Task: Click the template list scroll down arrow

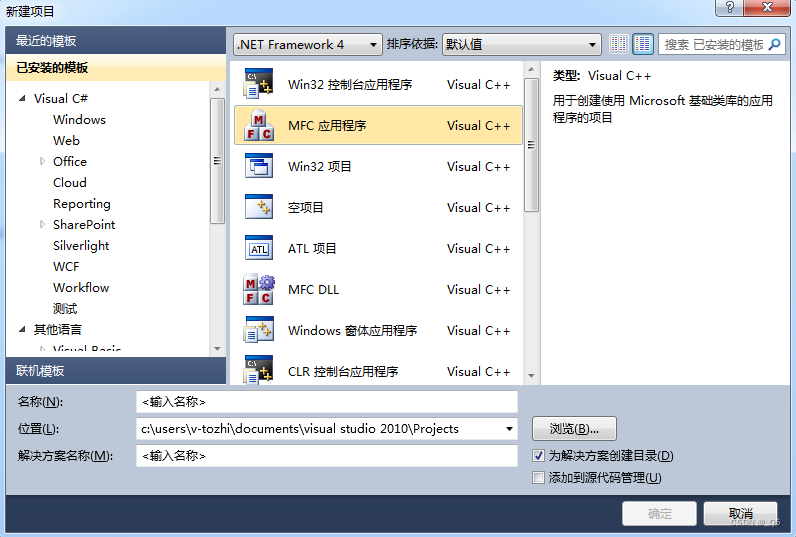Action: tap(531, 376)
